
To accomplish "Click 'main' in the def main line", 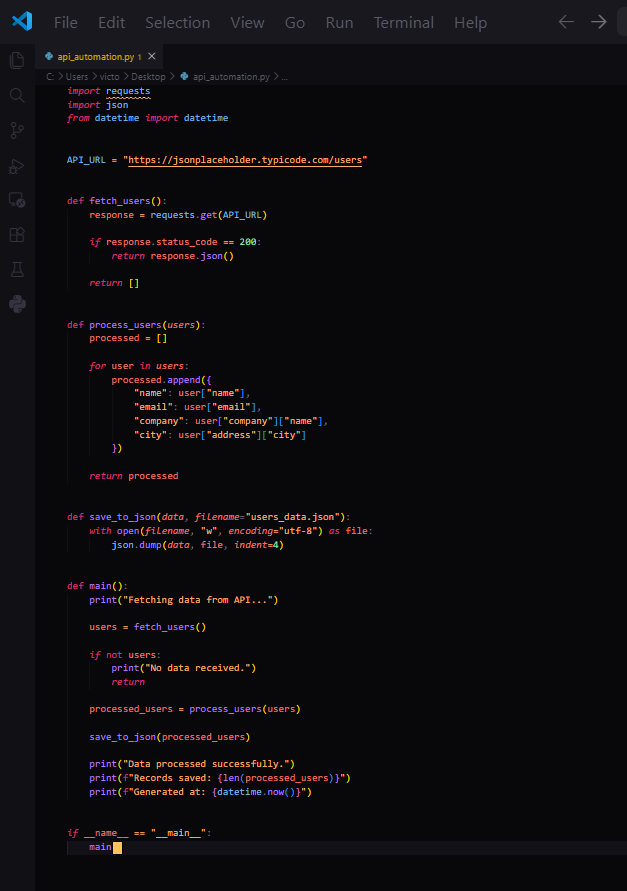I will click(x=100, y=586).
